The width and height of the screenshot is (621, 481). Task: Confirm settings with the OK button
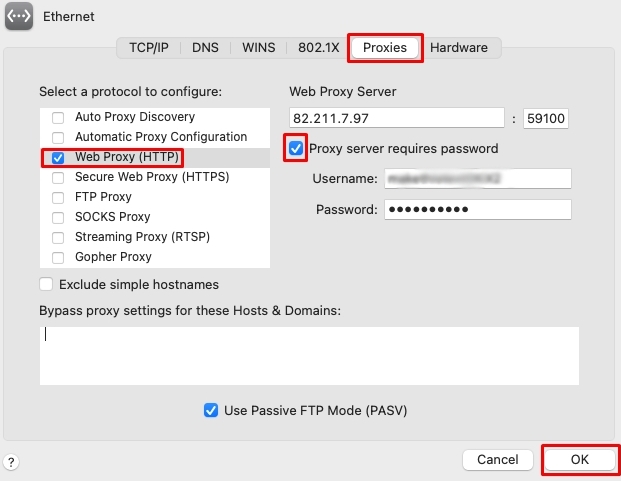(x=579, y=459)
